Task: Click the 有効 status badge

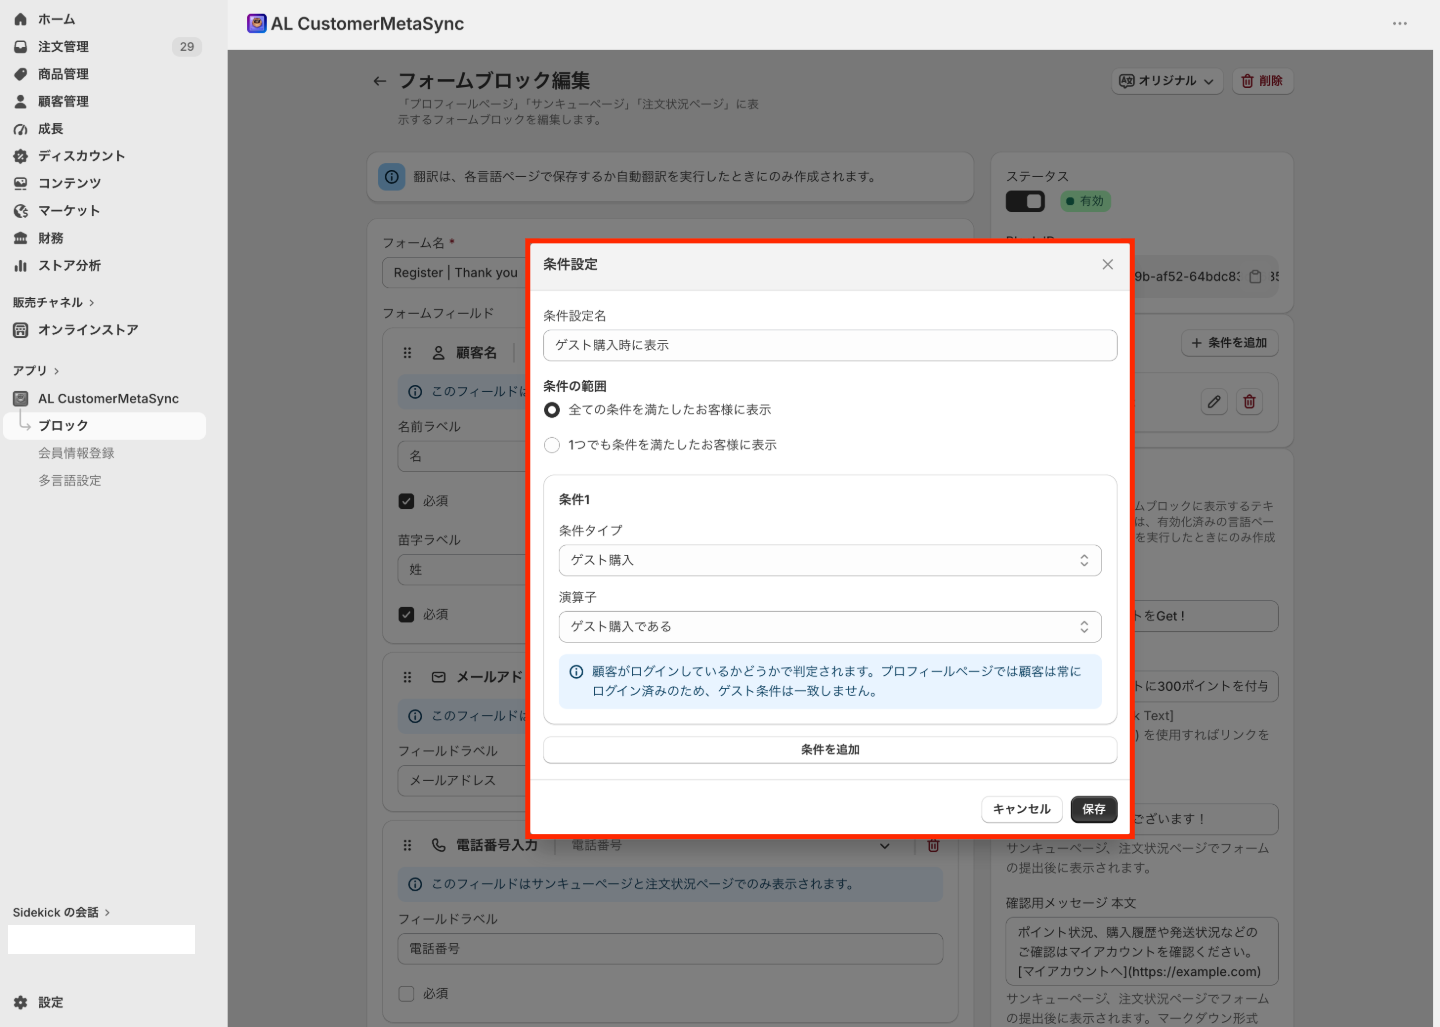Action: click(1085, 201)
